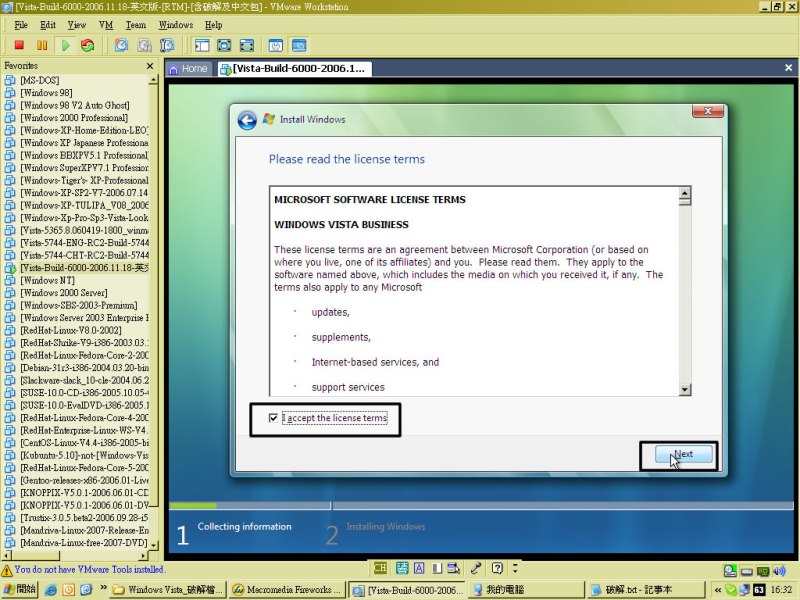This screenshot has height=600, width=800.
Task: Click the Revert to snapshot toolbar icon
Action: (144, 45)
